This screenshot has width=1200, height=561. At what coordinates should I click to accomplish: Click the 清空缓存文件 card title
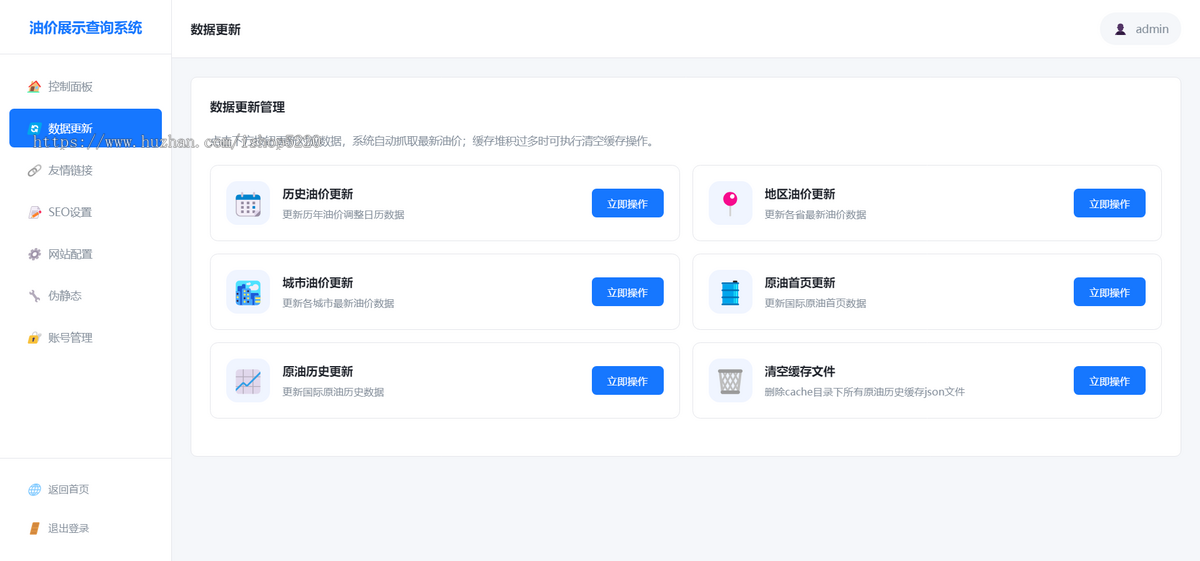click(x=800, y=372)
